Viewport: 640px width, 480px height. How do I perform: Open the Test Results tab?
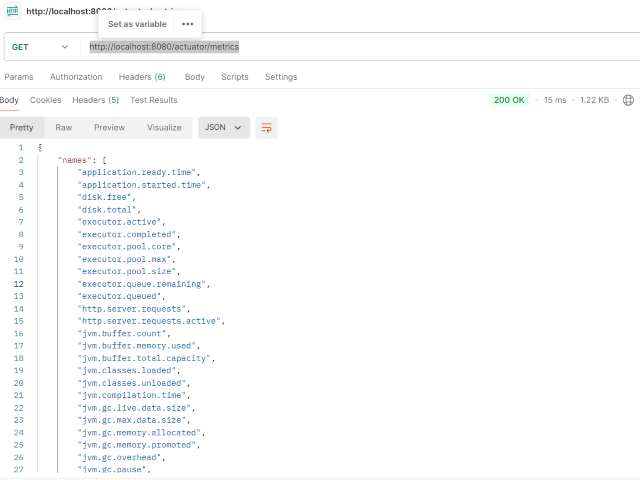153,100
